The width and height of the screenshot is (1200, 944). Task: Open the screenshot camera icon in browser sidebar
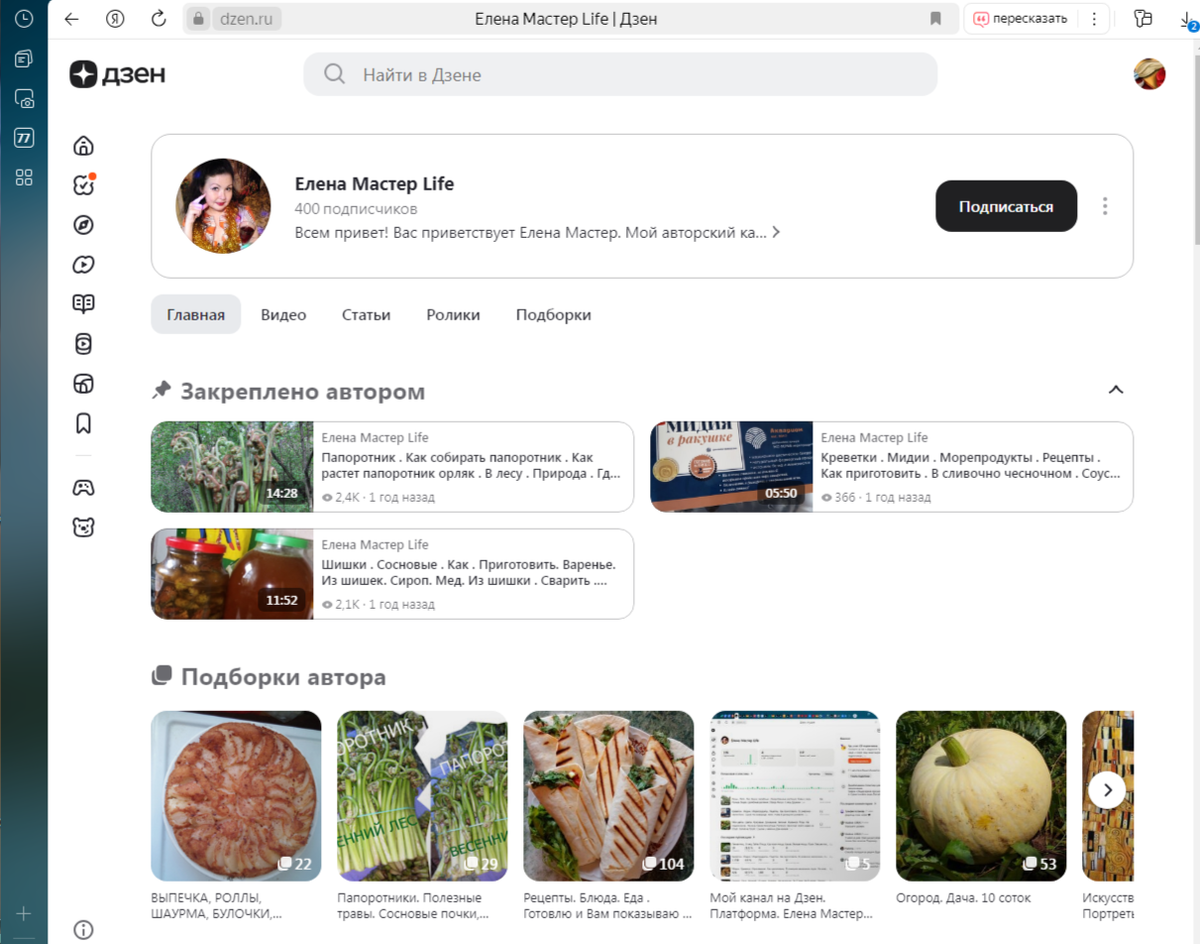pyautogui.click(x=24, y=98)
